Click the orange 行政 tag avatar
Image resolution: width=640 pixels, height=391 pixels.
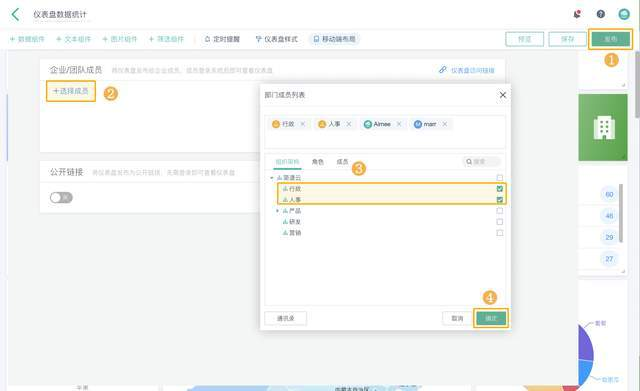pyautogui.click(x=276, y=124)
